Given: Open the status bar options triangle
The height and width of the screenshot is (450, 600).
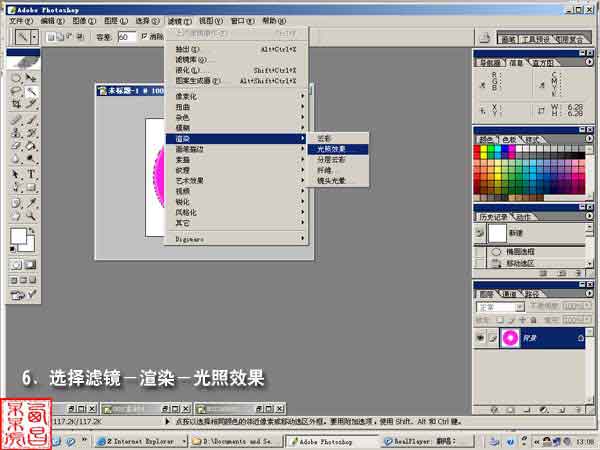Looking at the screenshot, I should (x=167, y=422).
